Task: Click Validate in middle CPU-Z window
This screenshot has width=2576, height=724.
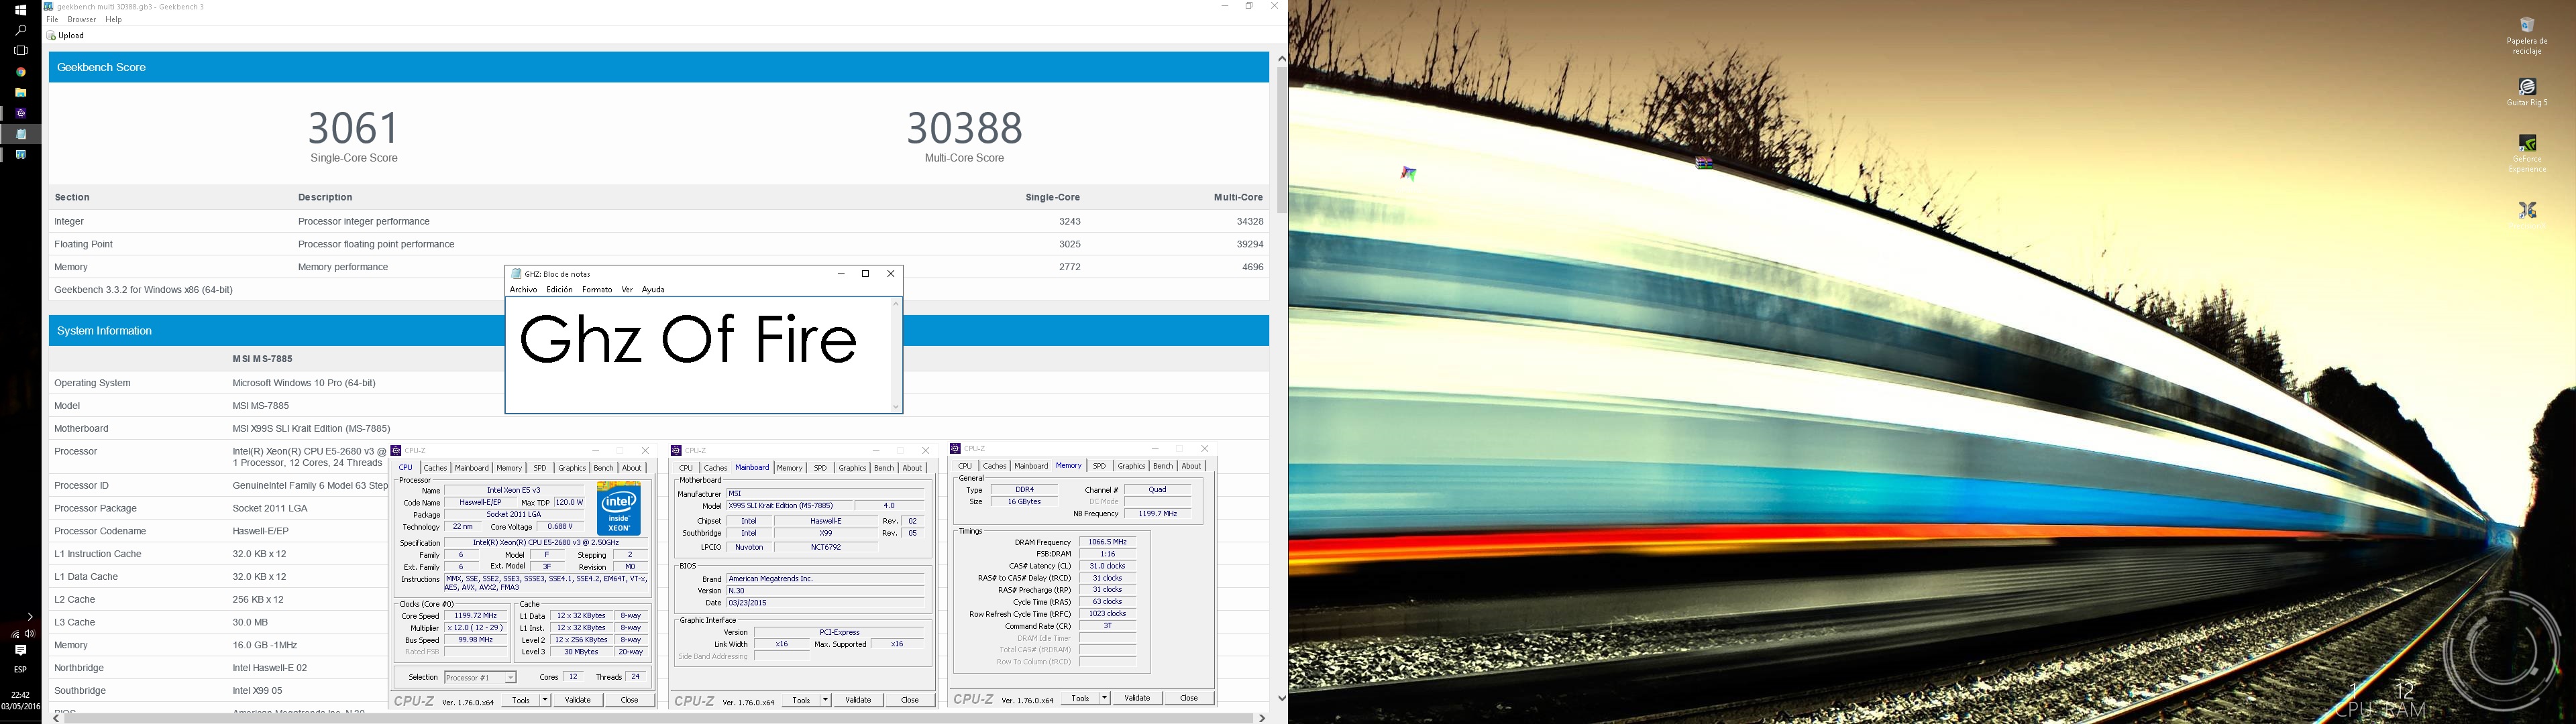Action: pyautogui.click(x=858, y=700)
